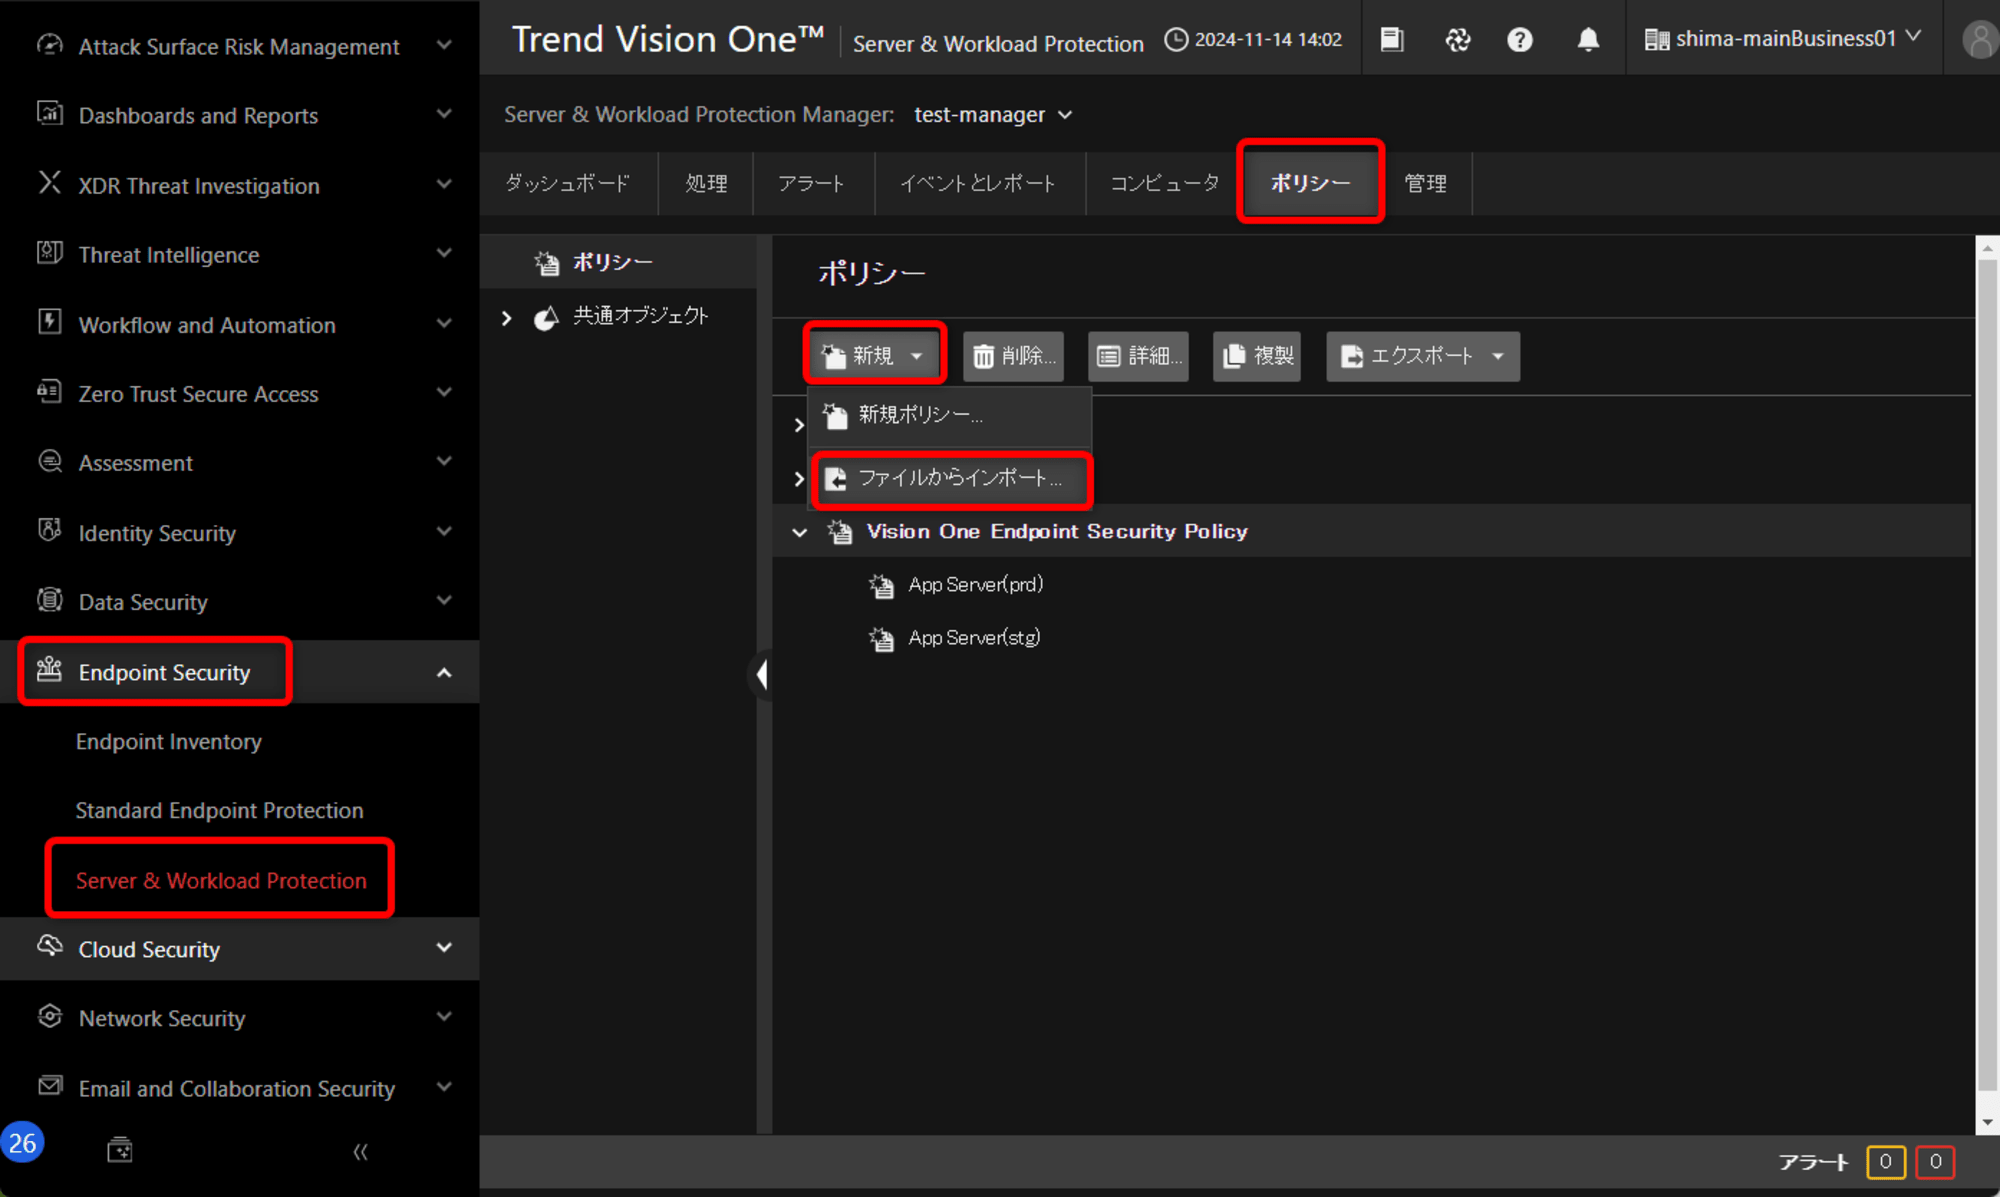Open the エクスポート dropdown arrow
The width and height of the screenshot is (2000, 1197).
[x=1498, y=356]
